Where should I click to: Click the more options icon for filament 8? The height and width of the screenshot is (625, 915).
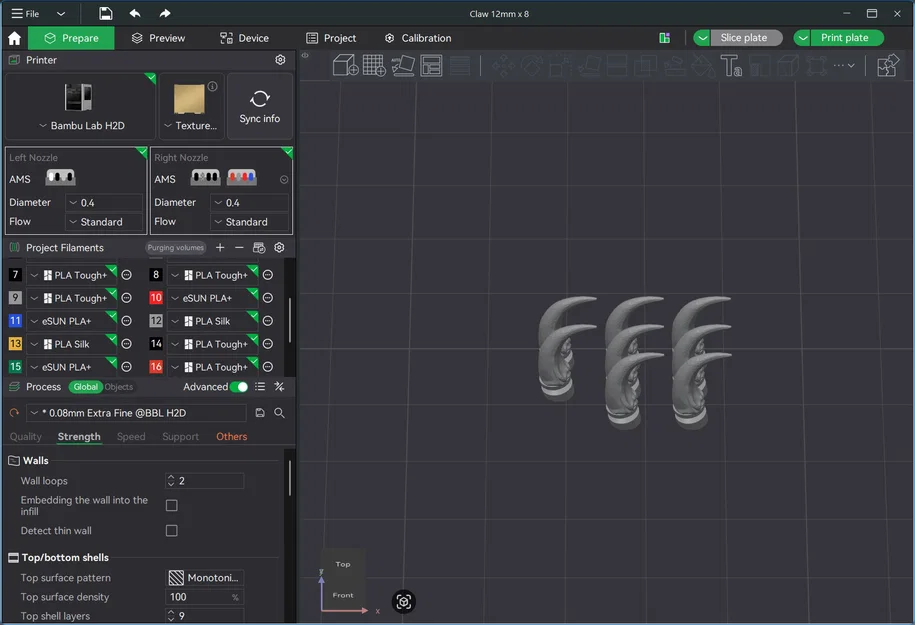click(268, 275)
